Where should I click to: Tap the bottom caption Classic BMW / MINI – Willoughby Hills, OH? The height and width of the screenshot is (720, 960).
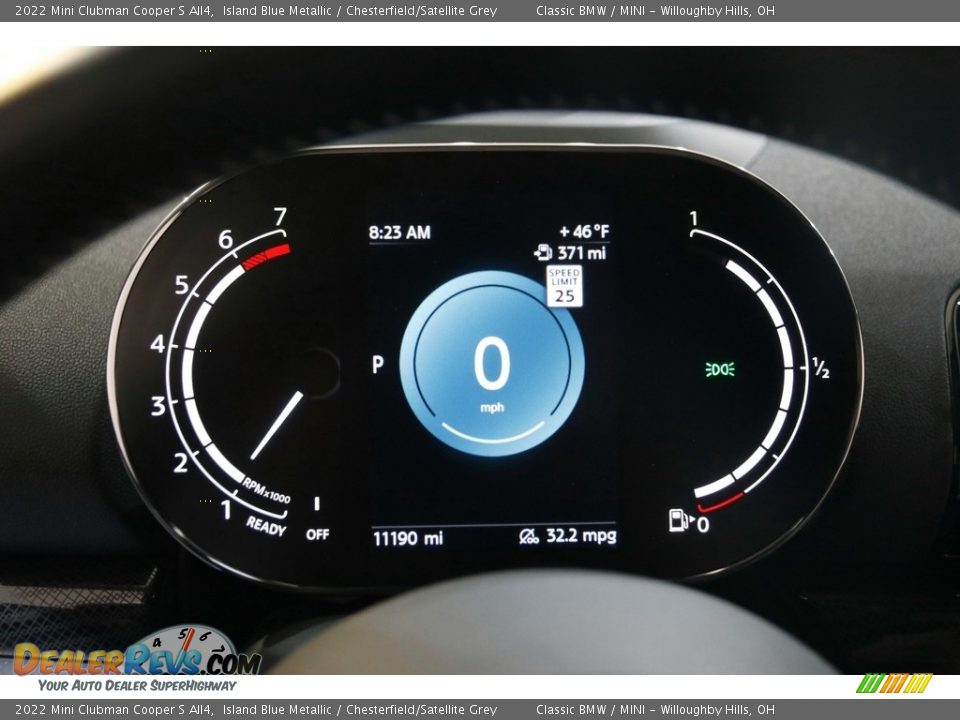point(655,710)
